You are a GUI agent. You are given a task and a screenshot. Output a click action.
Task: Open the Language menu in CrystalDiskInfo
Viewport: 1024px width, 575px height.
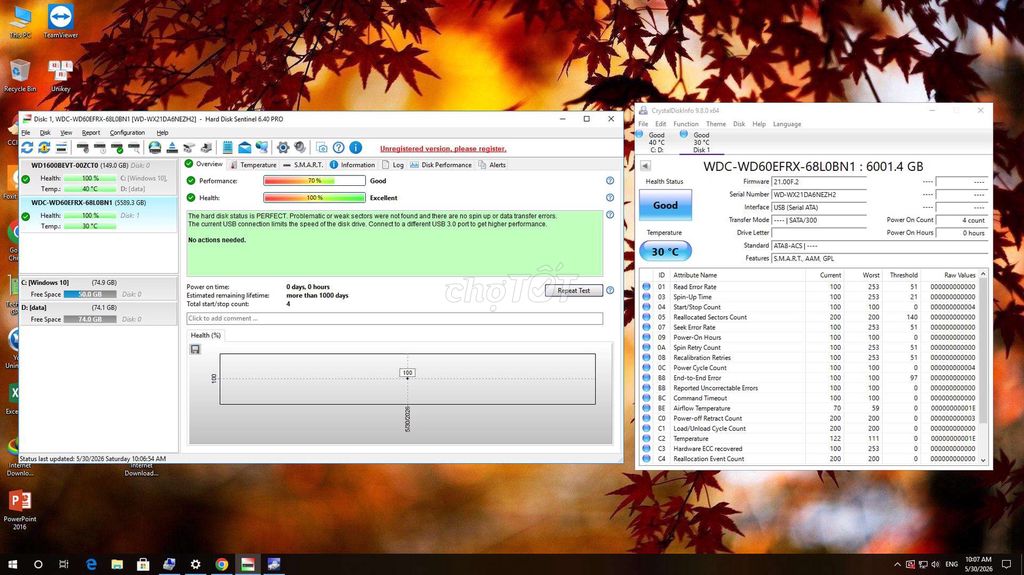pos(786,124)
